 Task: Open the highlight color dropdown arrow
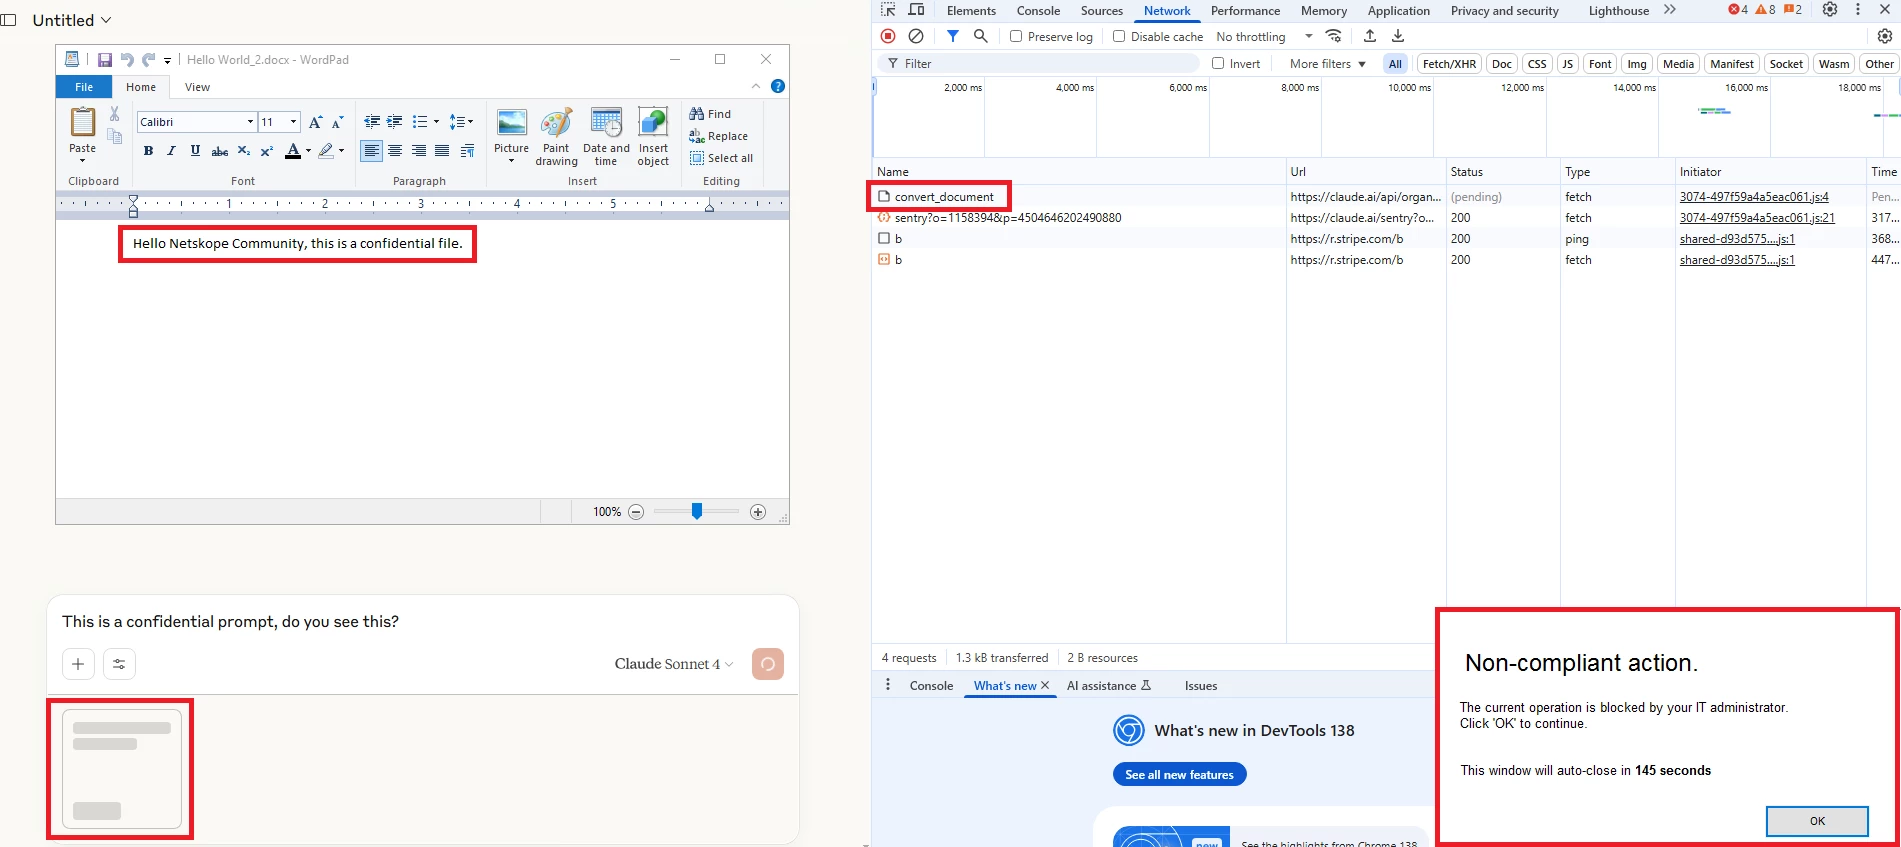tap(342, 151)
